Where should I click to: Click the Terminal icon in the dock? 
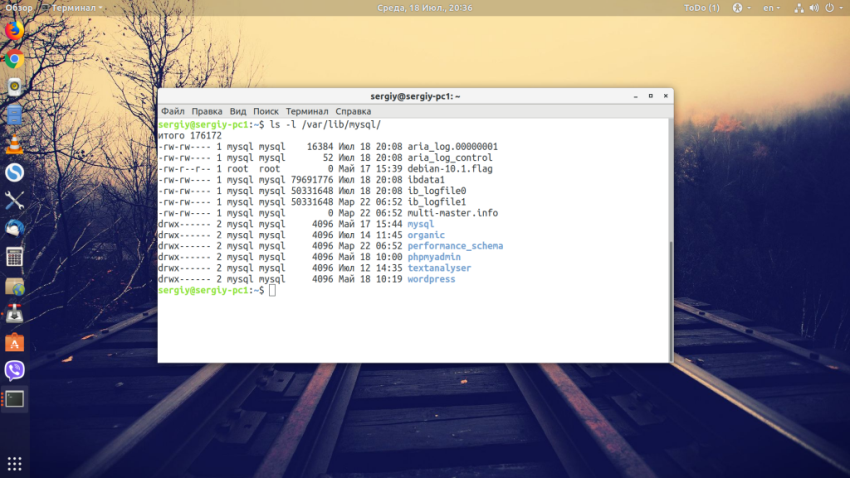pos(14,400)
